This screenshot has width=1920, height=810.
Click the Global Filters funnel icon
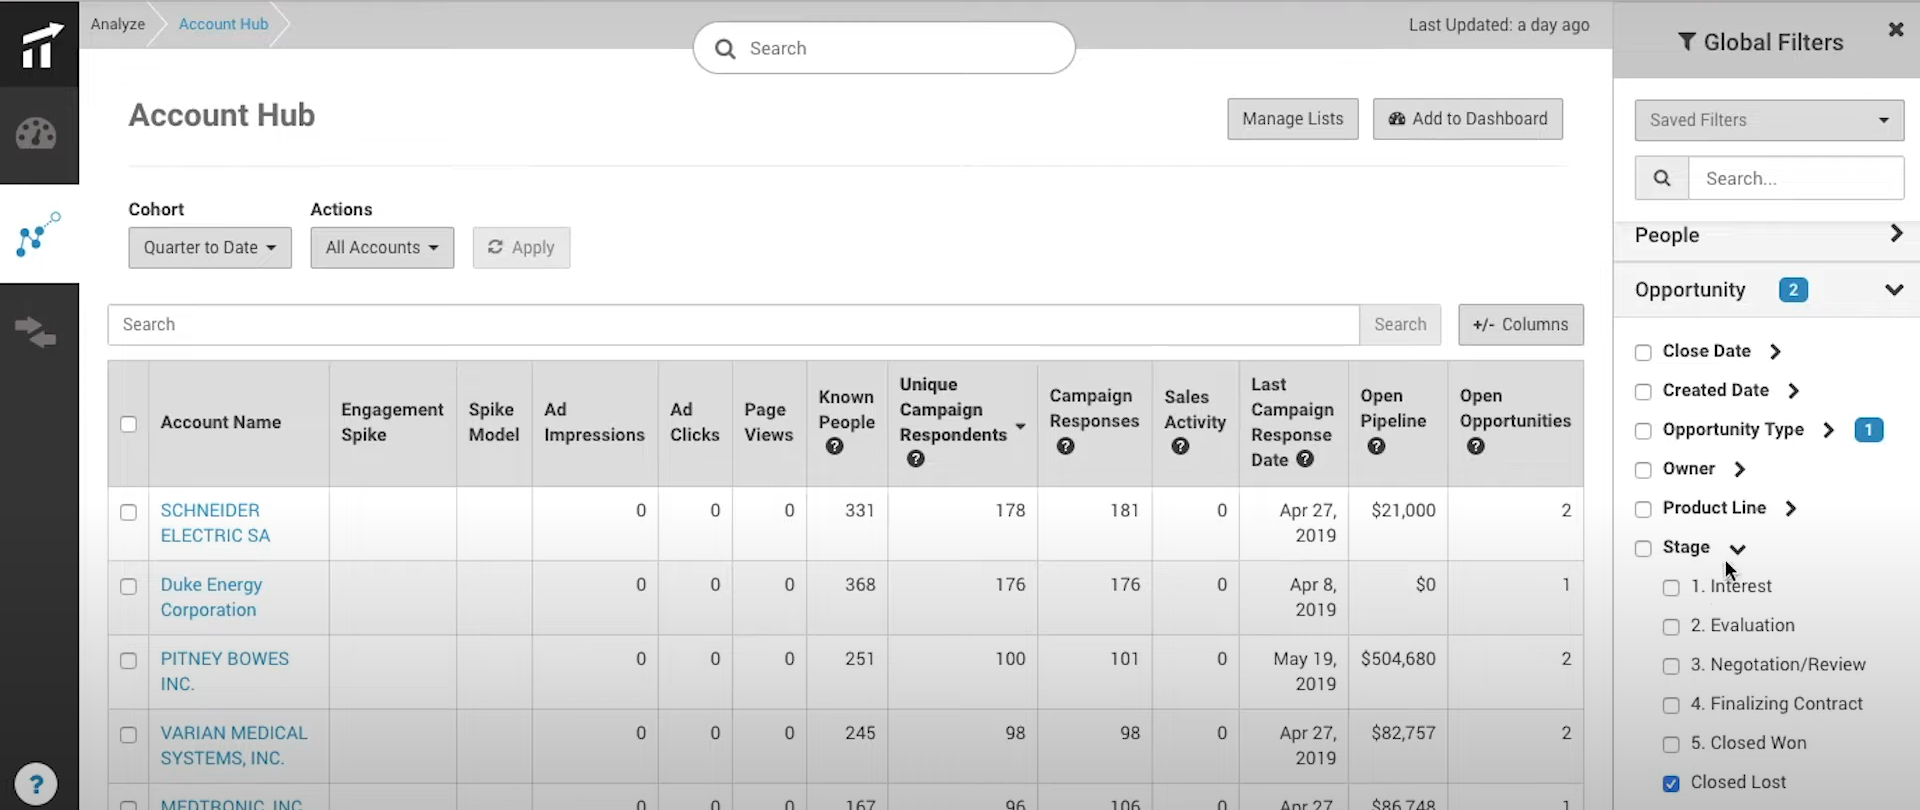(x=1686, y=42)
